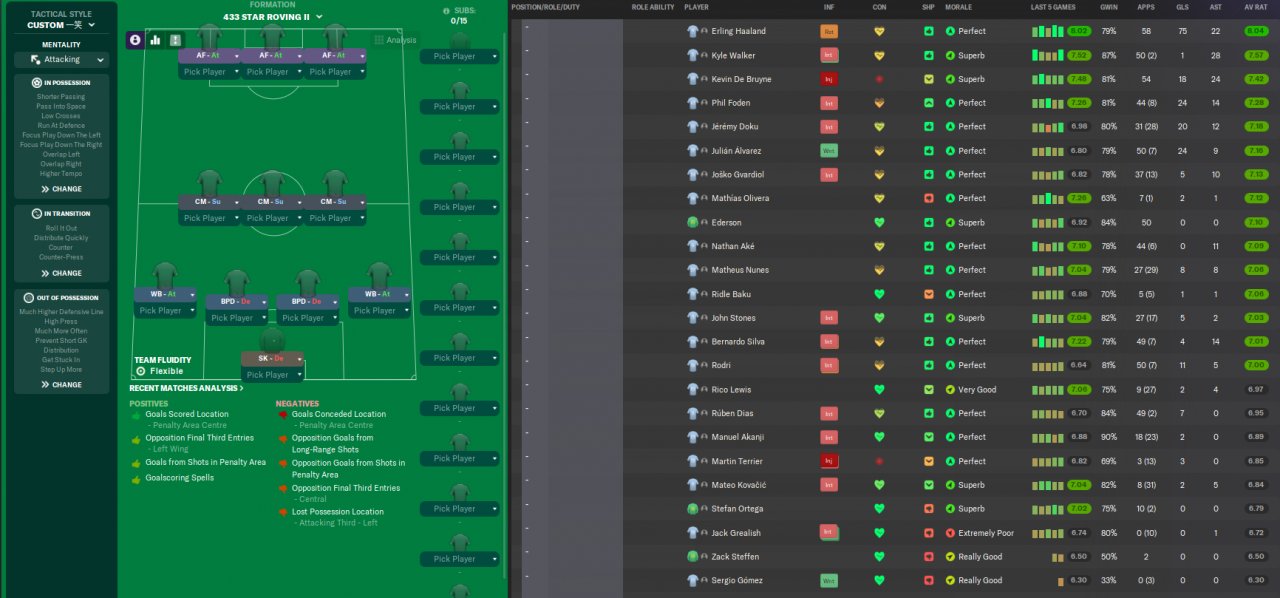Click the Analysis button on the pitch
Image resolution: width=1280 pixels, height=598 pixels.
(x=395, y=40)
